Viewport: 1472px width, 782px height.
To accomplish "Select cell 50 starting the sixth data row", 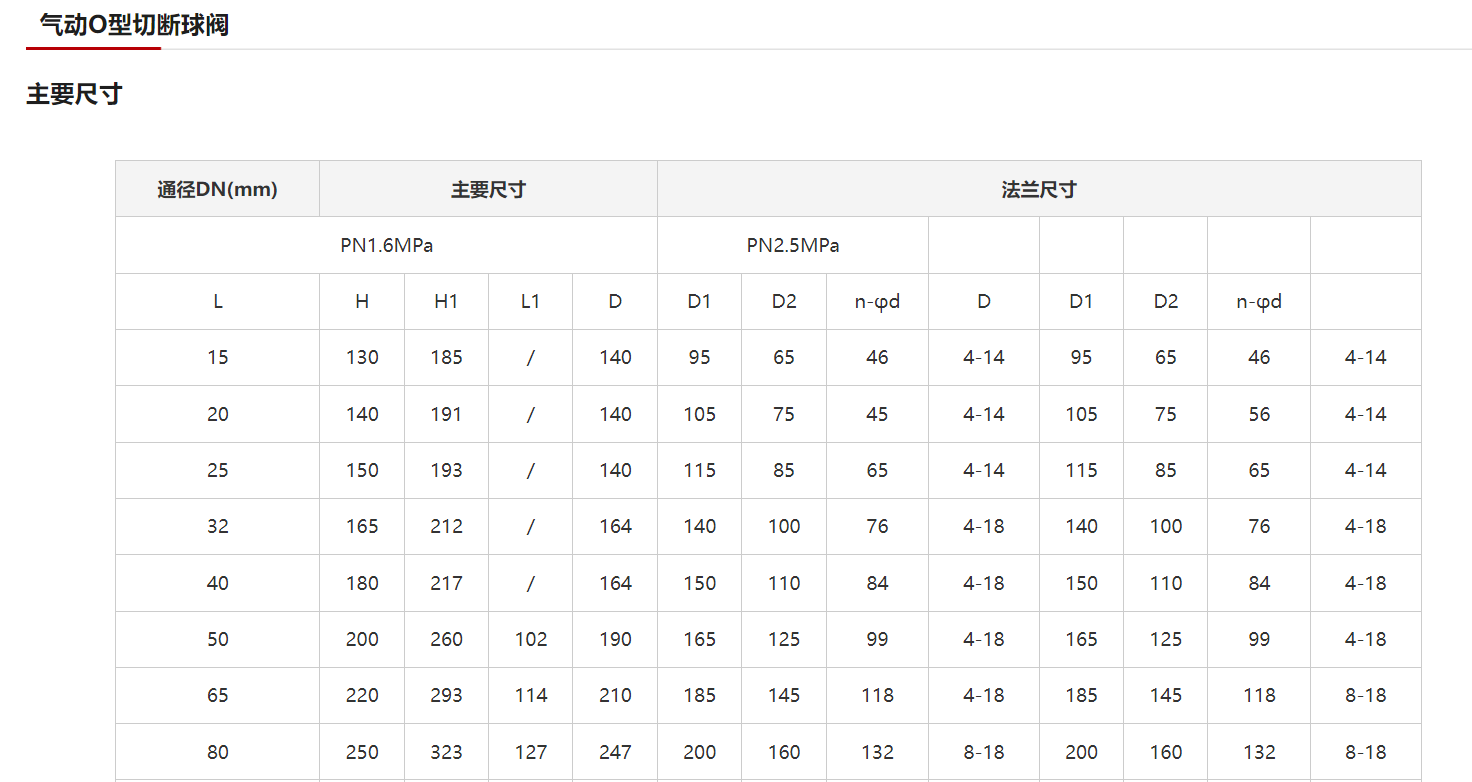I will [x=218, y=639].
